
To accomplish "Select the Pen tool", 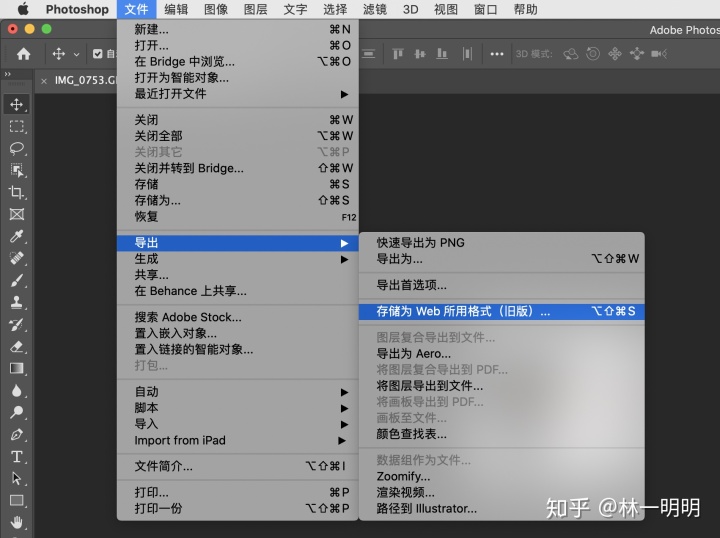I will click(x=17, y=434).
